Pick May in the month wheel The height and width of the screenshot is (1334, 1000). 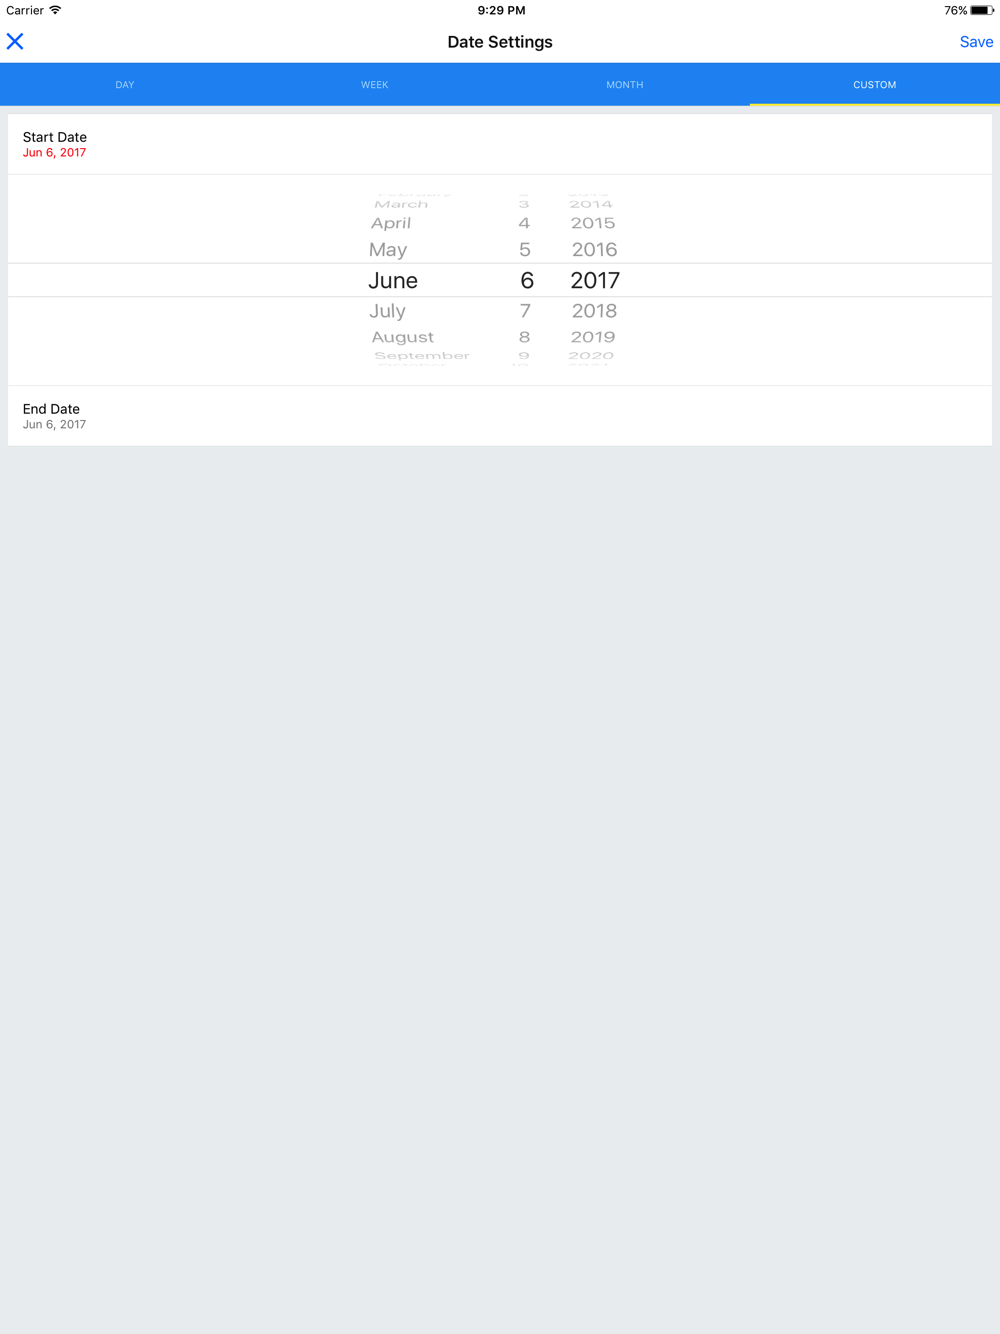point(388,250)
